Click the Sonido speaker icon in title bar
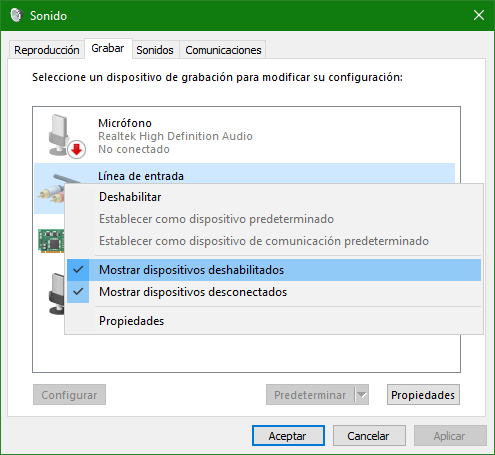Image resolution: width=495 pixels, height=455 pixels. (x=16, y=15)
